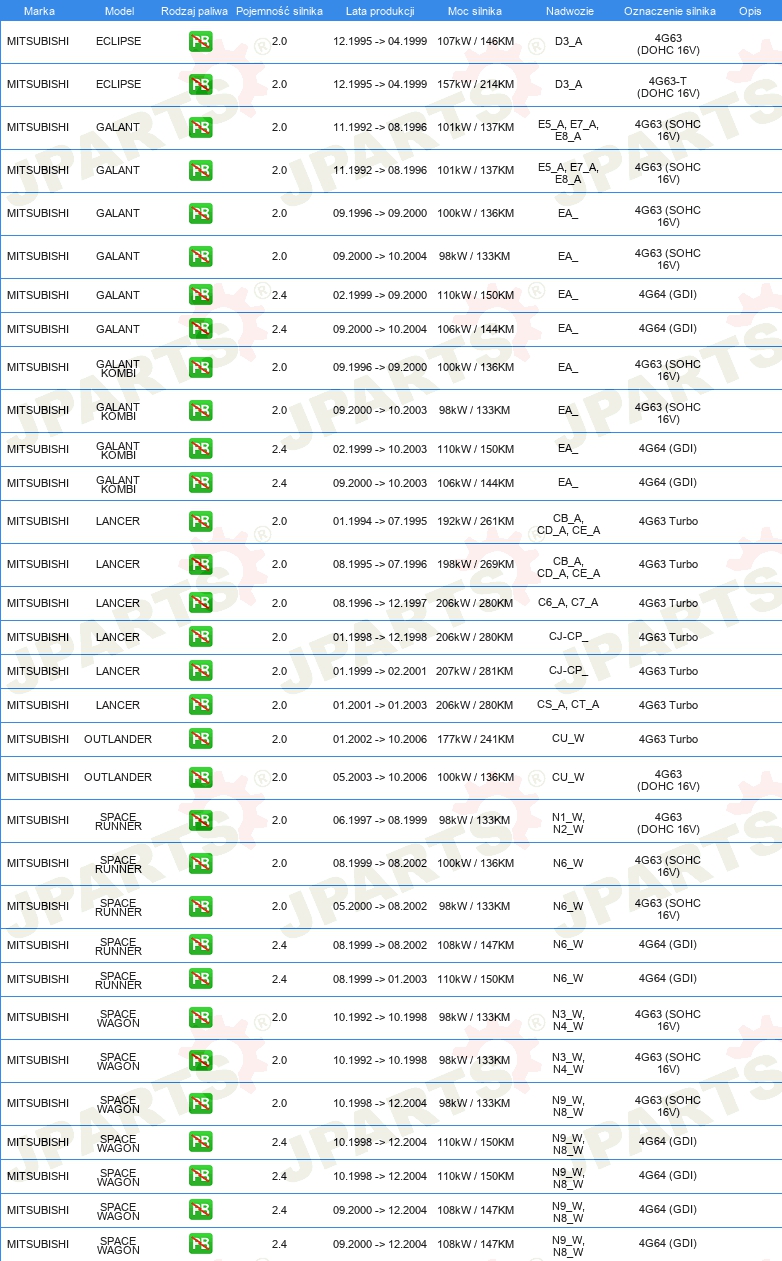Select production years 02.1999 -> 10.2003
The image size is (782, 1261).
tap(380, 449)
